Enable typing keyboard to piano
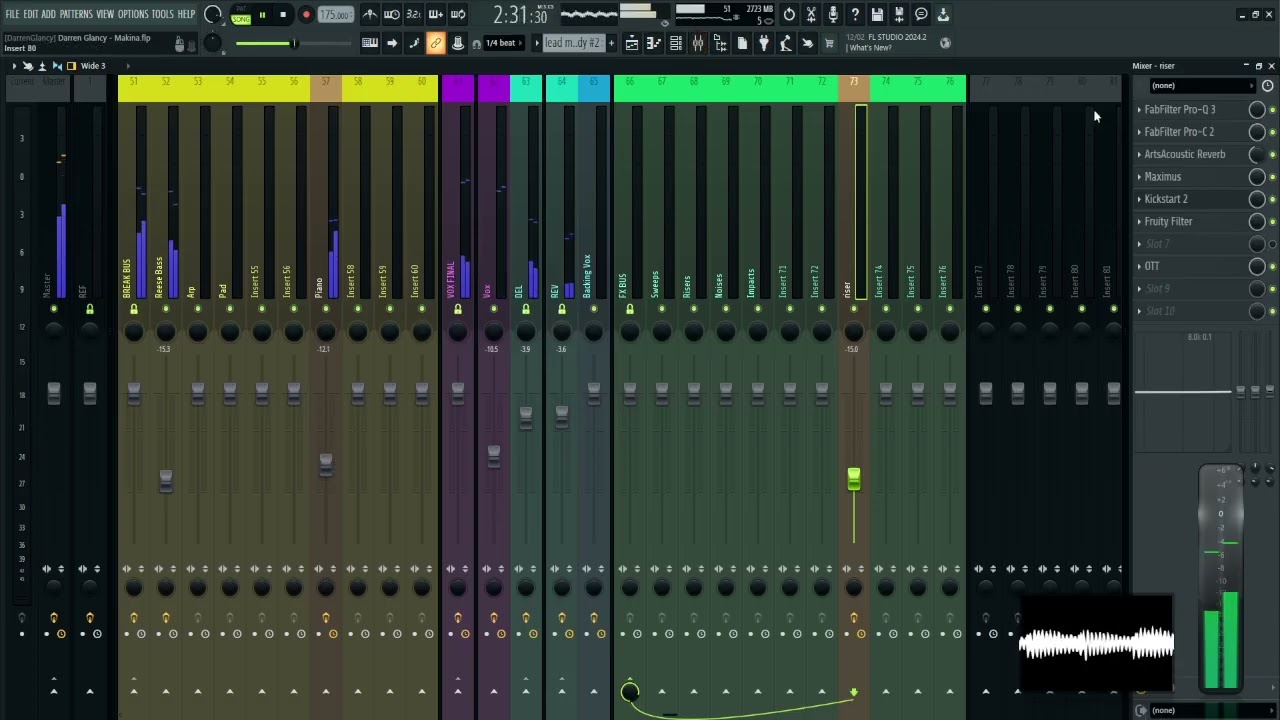Image resolution: width=1280 pixels, height=720 pixels. pyautogui.click(x=370, y=43)
